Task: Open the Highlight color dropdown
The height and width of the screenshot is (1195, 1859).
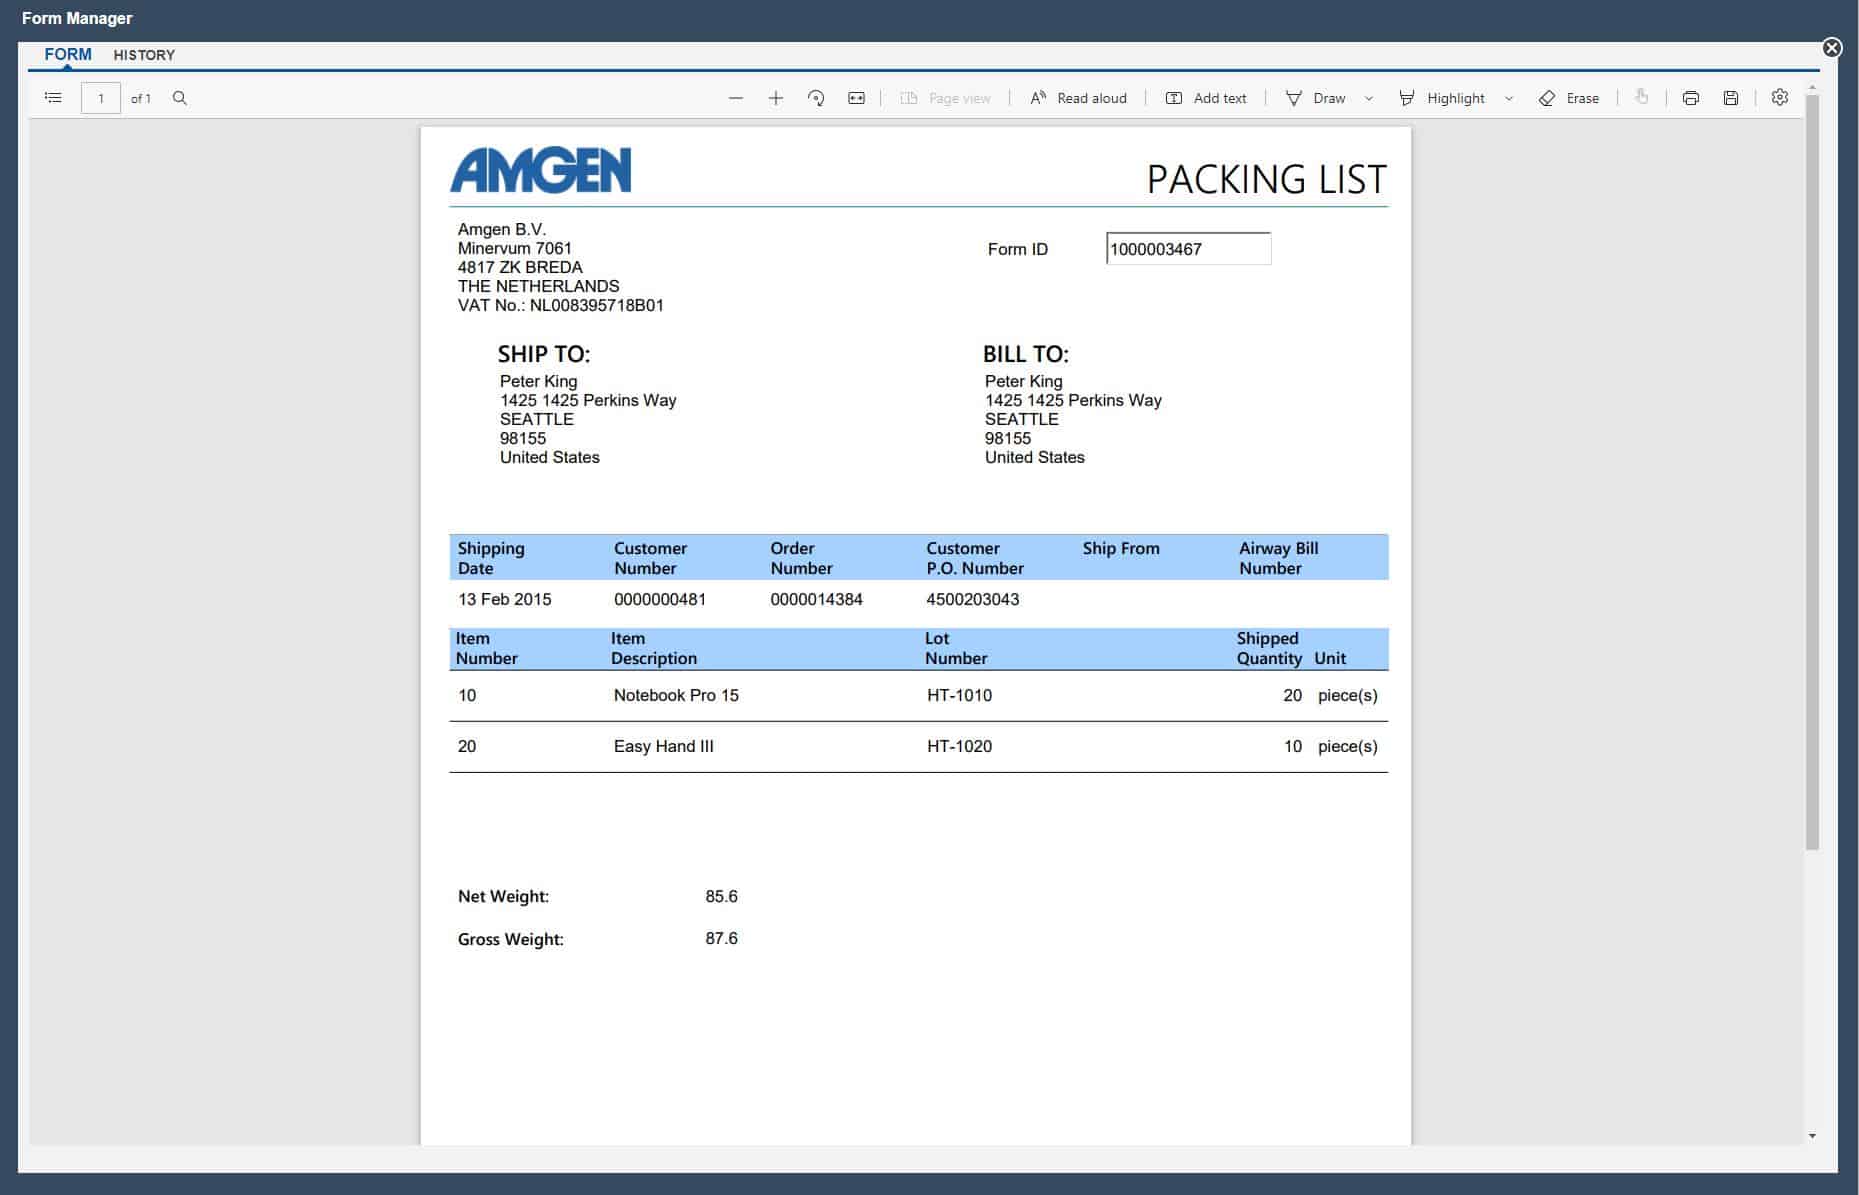Action: pos(1510,98)
